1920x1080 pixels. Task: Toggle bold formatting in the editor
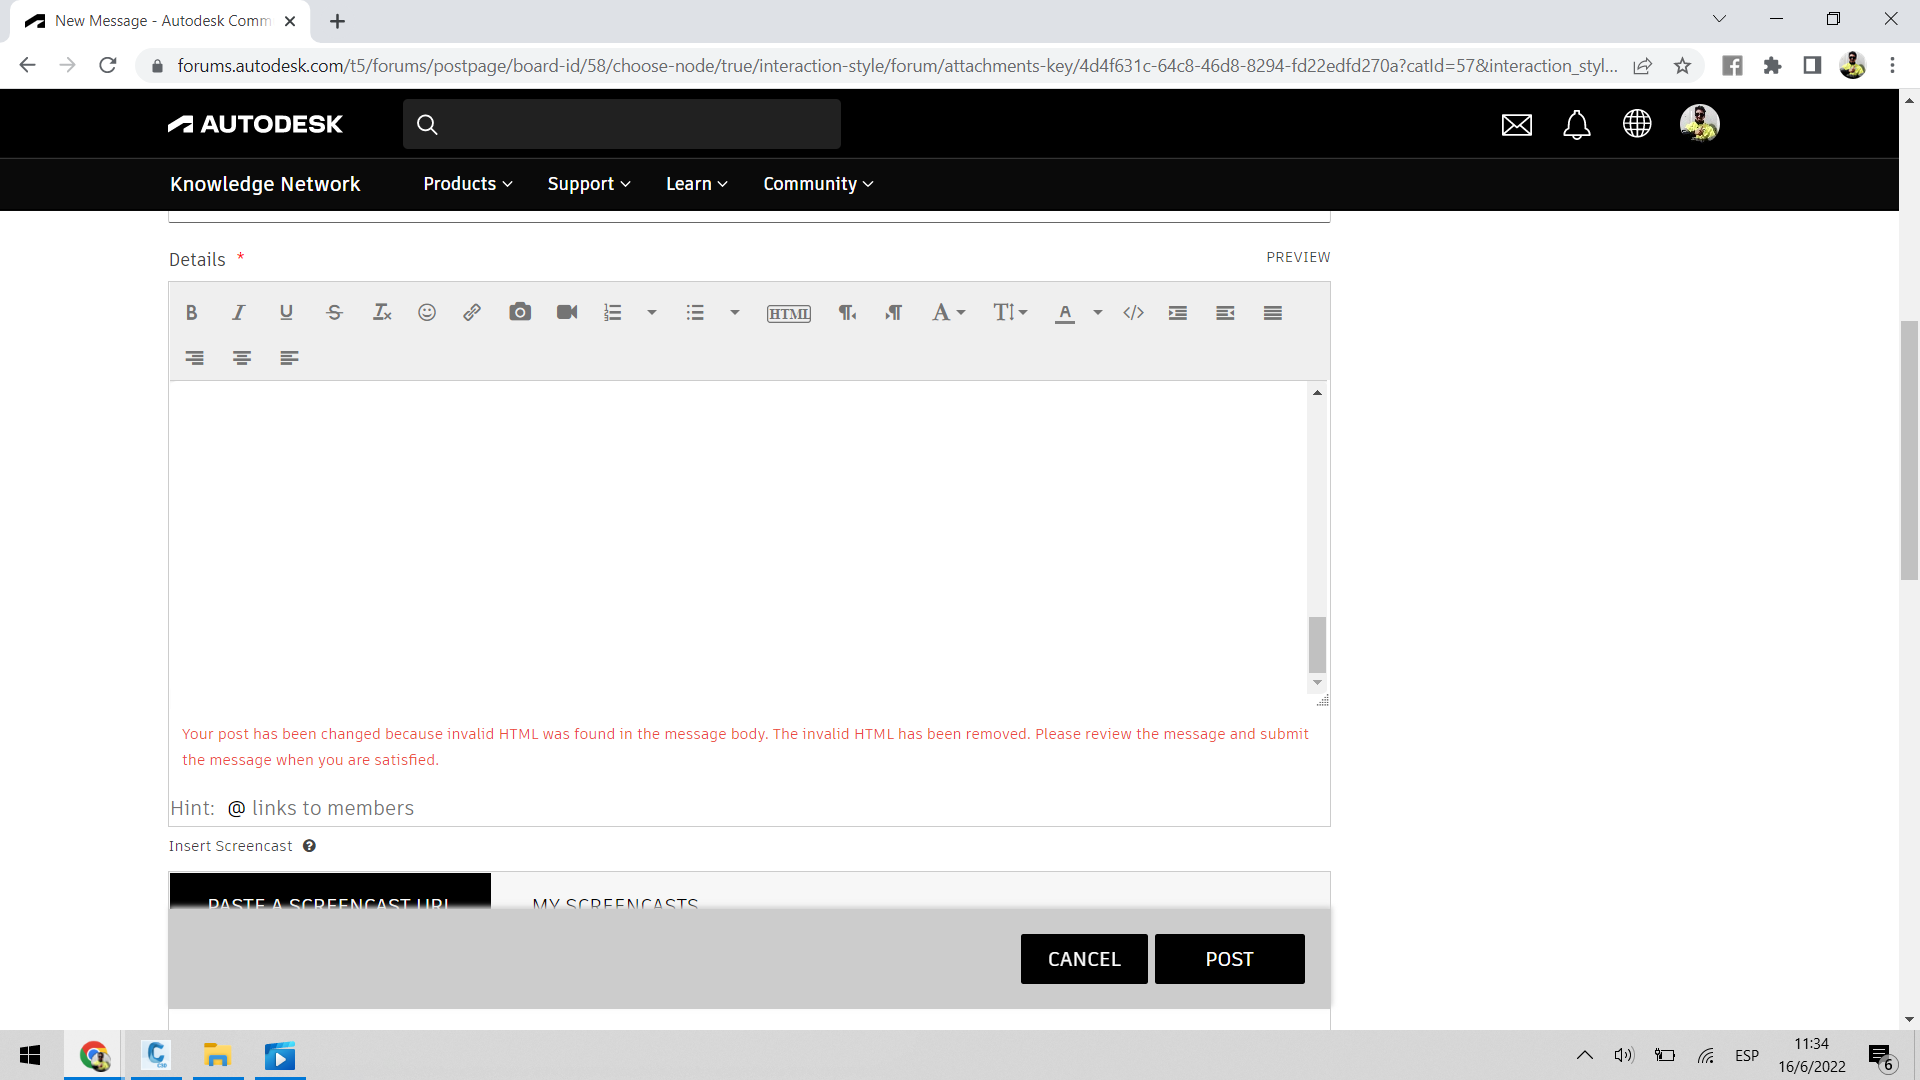click(x=191, y=313)
